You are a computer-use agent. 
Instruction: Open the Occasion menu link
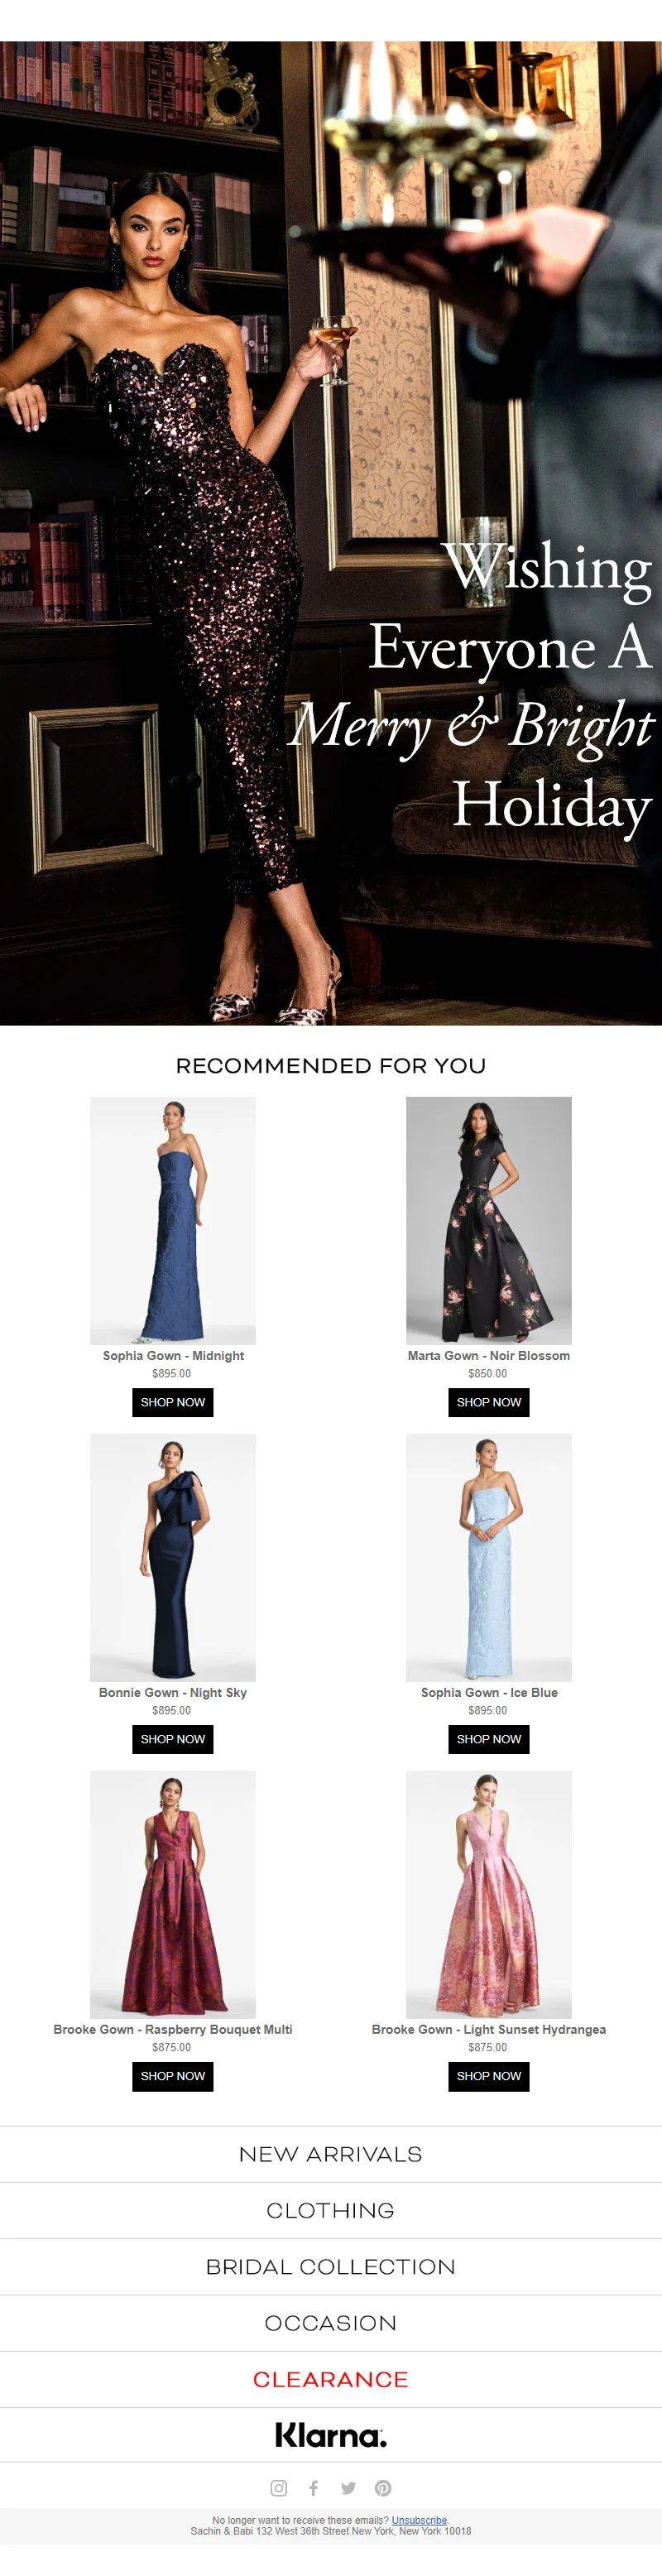pyautogui.click(x=331, y=2322)
